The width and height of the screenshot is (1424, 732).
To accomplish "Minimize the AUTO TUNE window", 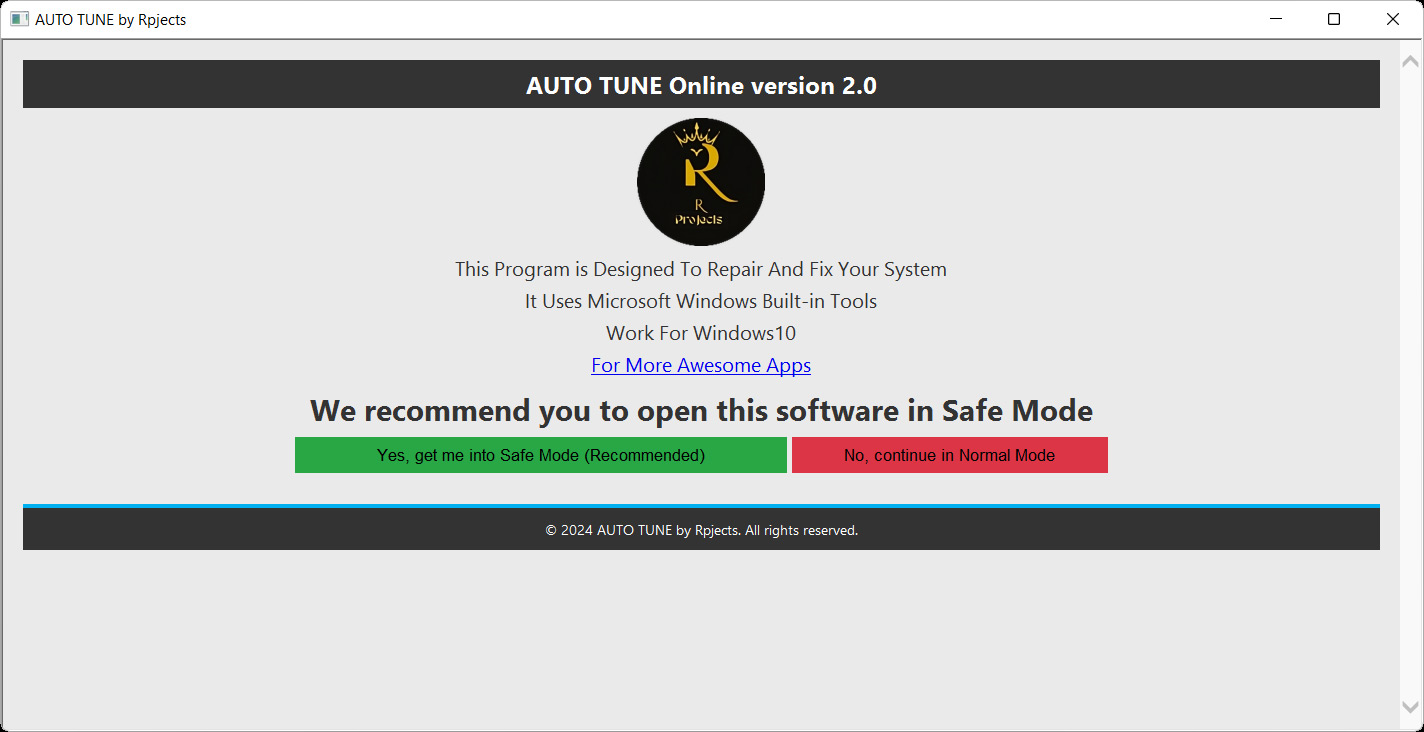I will [1276, 19].
